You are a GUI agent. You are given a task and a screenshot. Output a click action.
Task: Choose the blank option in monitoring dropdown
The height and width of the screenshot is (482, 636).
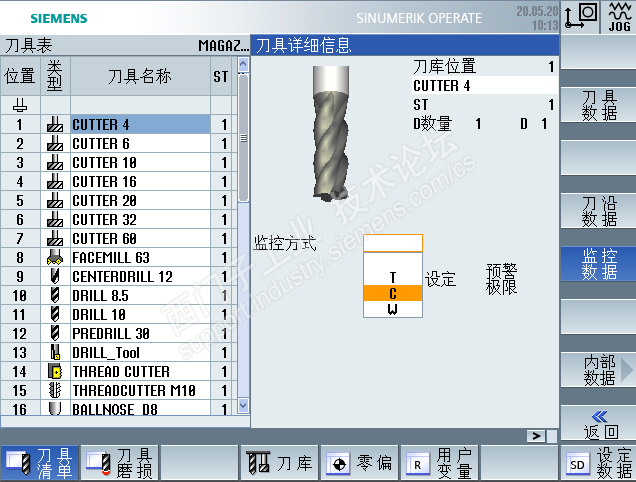(x=393, y=262)
